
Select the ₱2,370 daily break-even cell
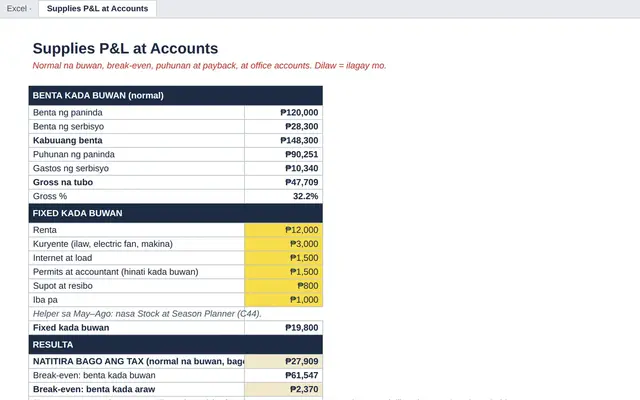[x=284, y=389]
